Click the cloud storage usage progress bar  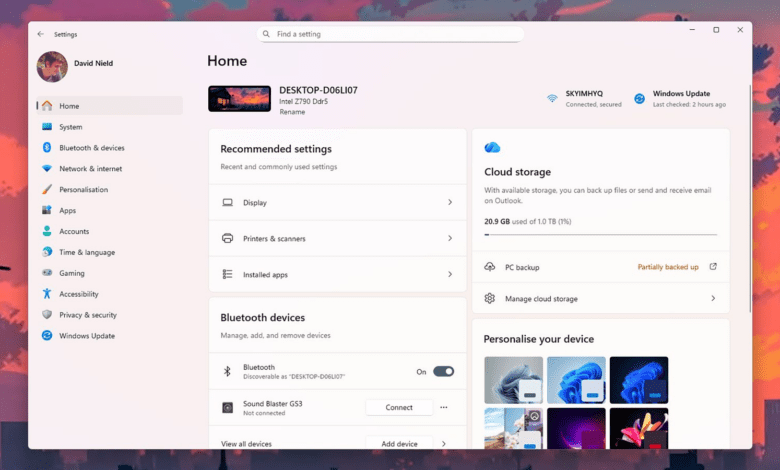click(x=600, y=234)
